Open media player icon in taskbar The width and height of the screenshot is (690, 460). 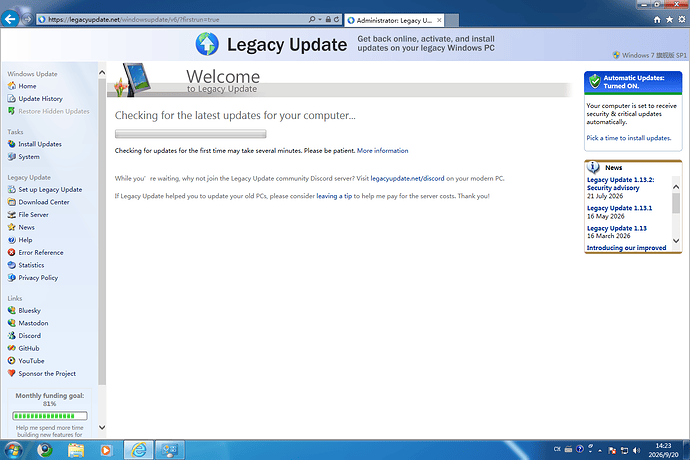click(106, 450)
